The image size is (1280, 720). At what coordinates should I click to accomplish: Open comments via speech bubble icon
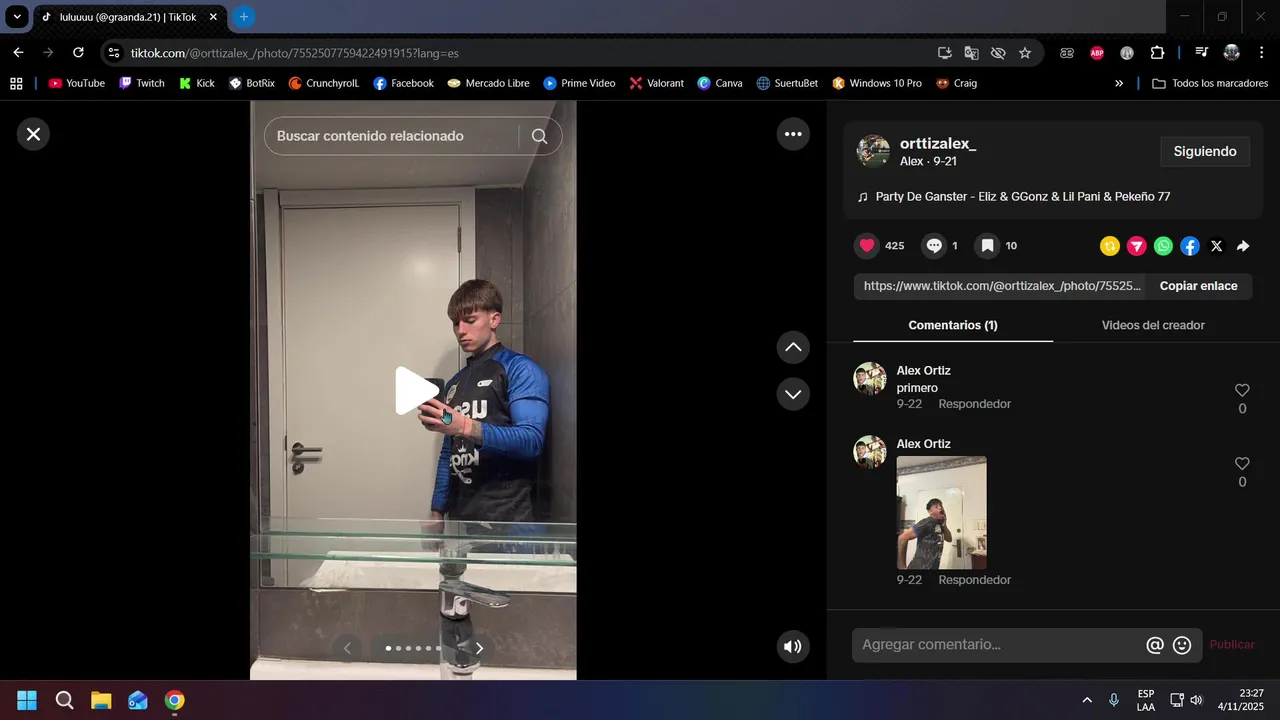pos(934,246)
